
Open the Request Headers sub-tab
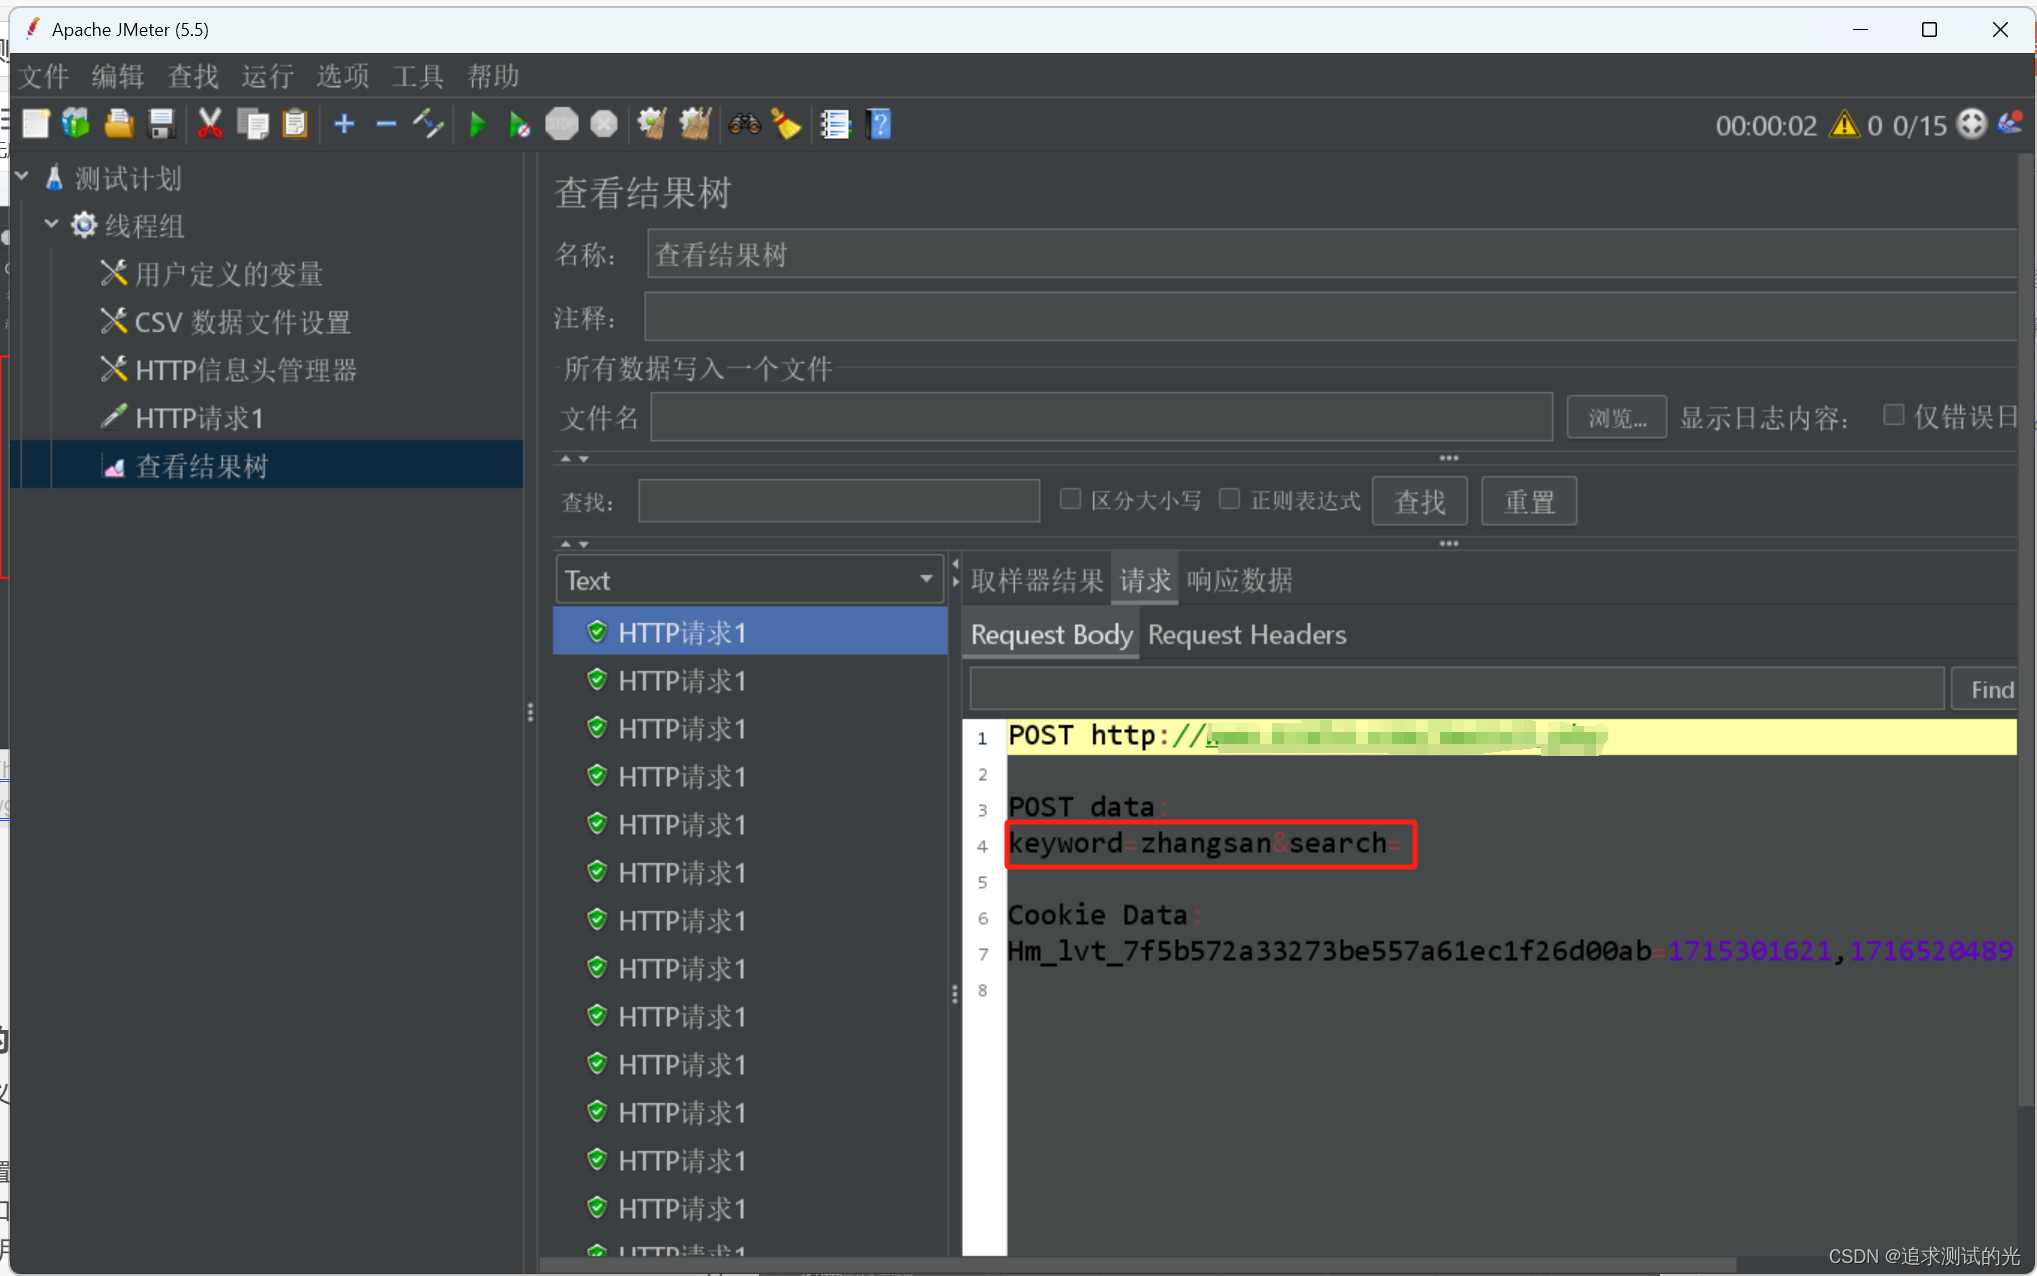(1247, 635)
